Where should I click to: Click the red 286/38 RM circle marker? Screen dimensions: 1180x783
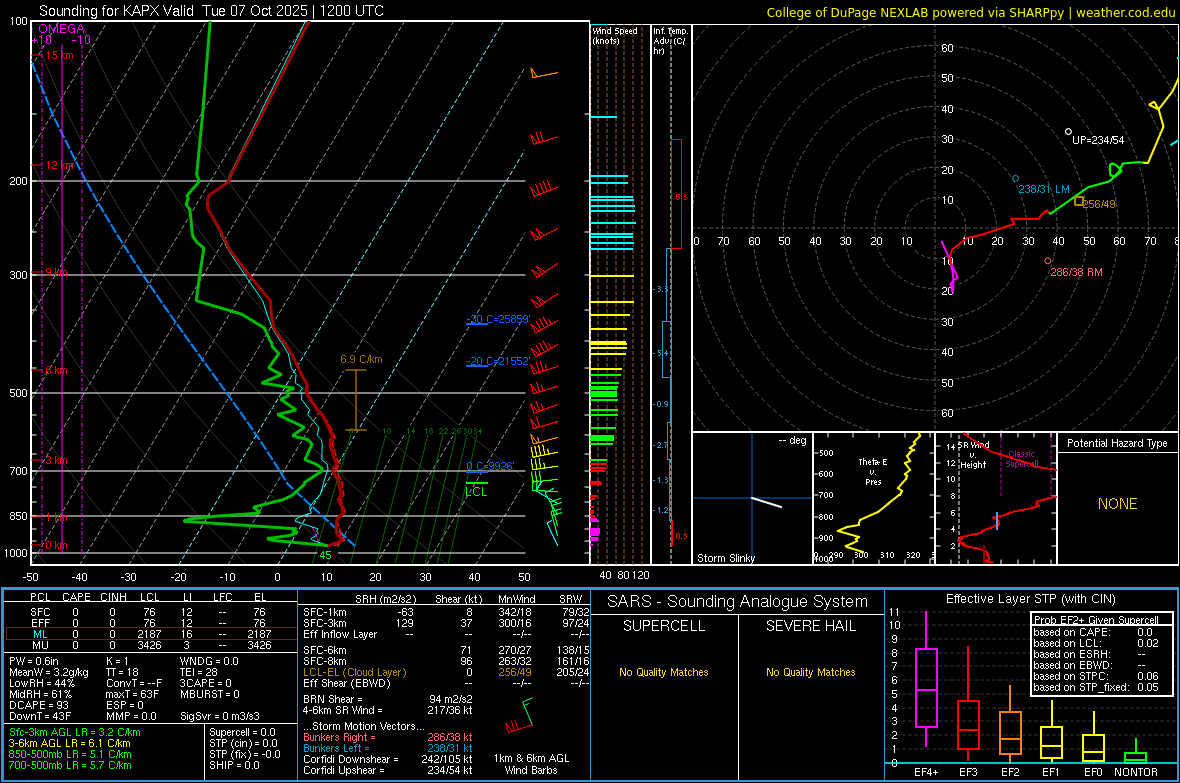tap(1048, 261)
